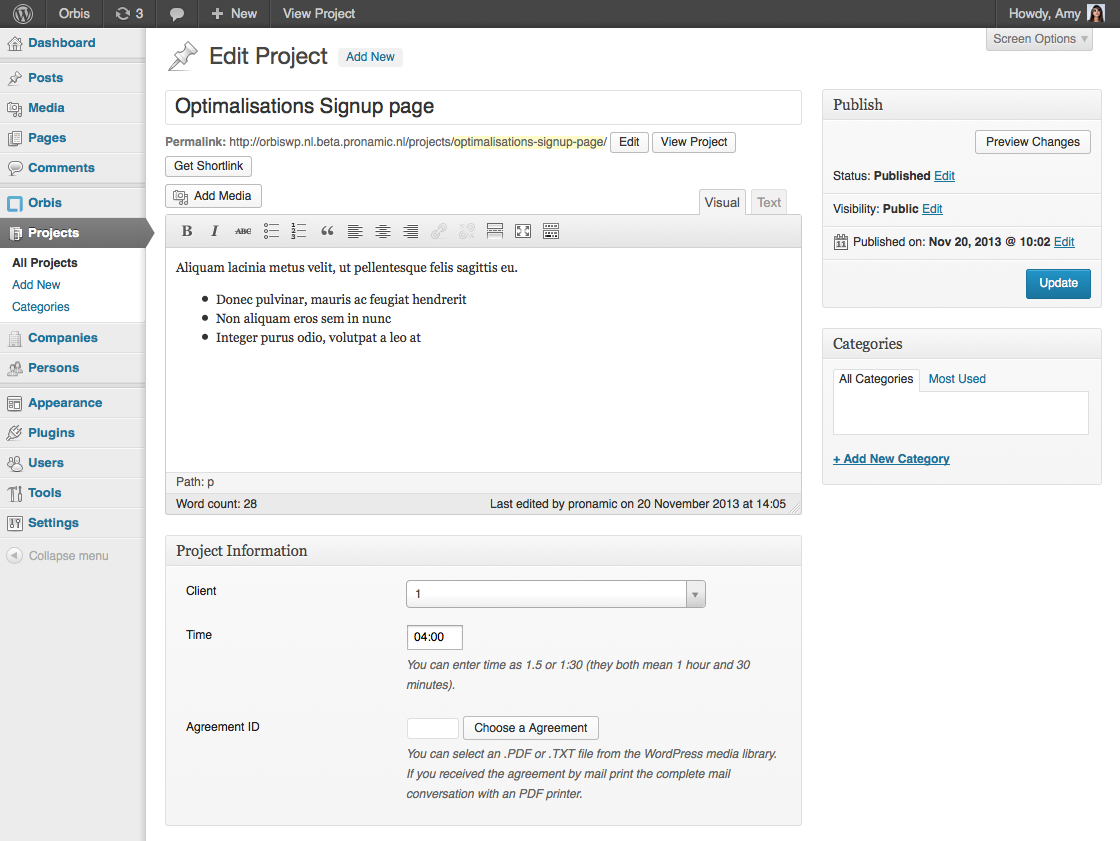Open the Client dropdown list

556,594
